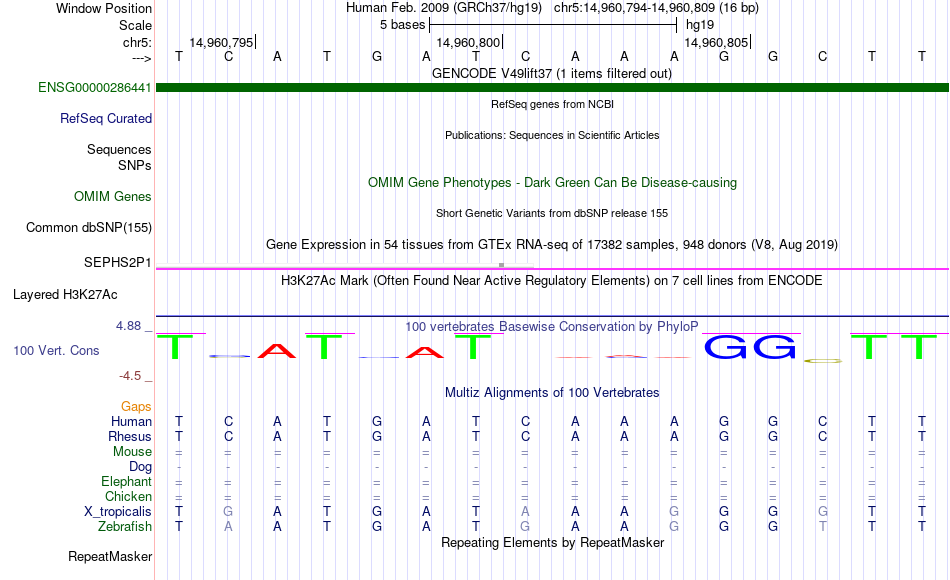The image size is (950, 580).
Task: Open the RefSeq Curated track label
Action: (x=106, y=118)
